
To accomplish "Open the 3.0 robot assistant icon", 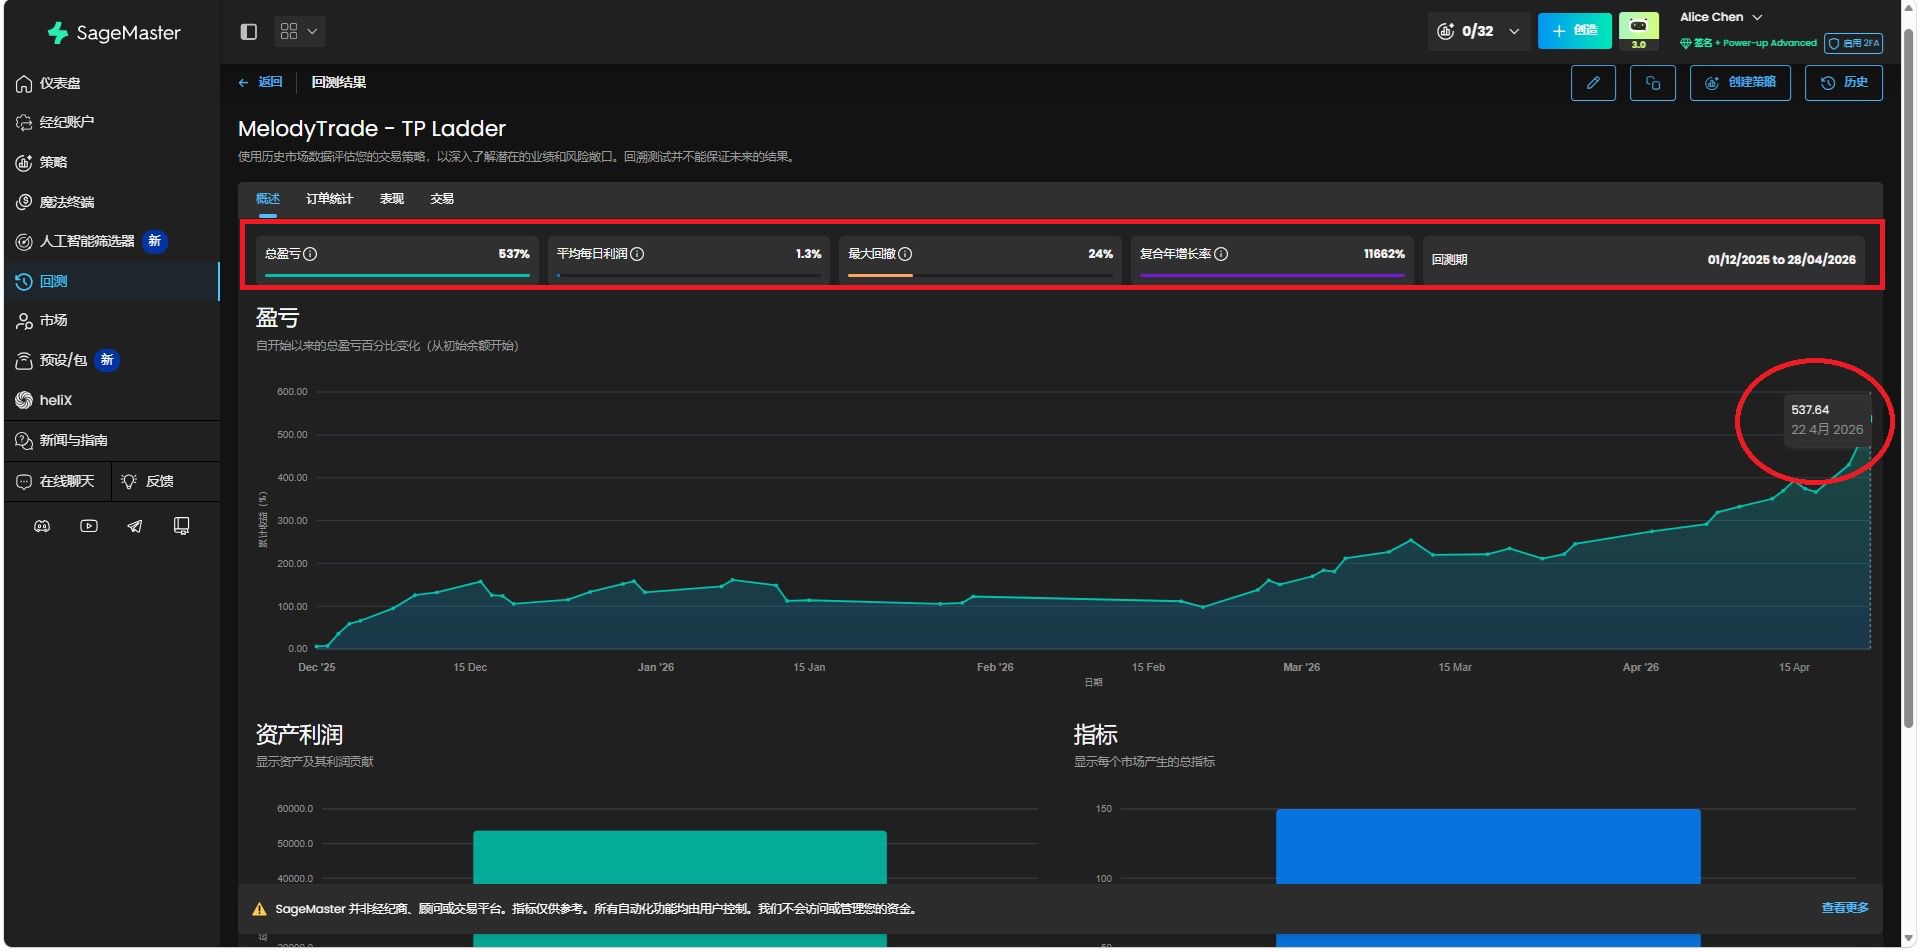I will [x=1639, y=31].
